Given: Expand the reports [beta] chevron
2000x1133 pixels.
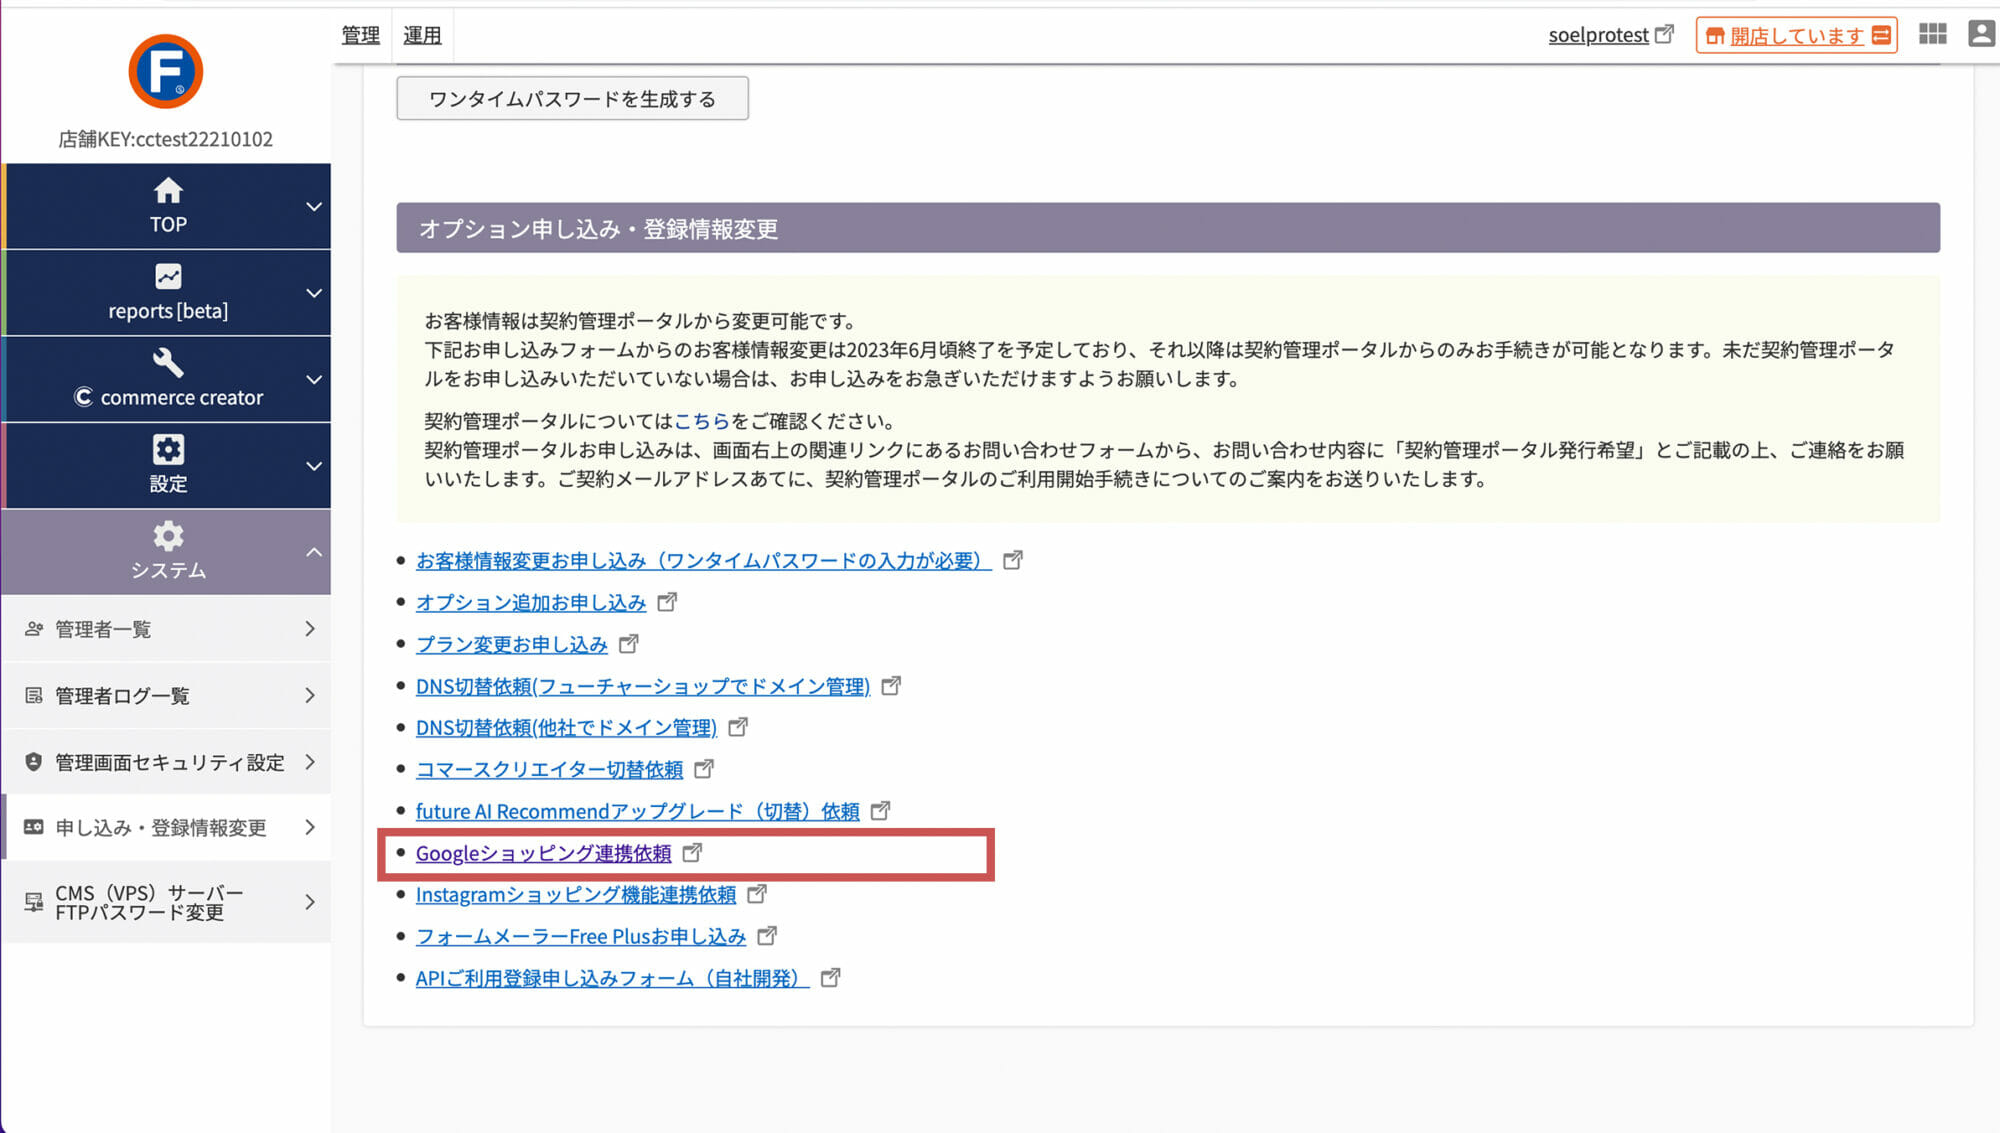Looking at the screenshot, I should pos(313,293).
